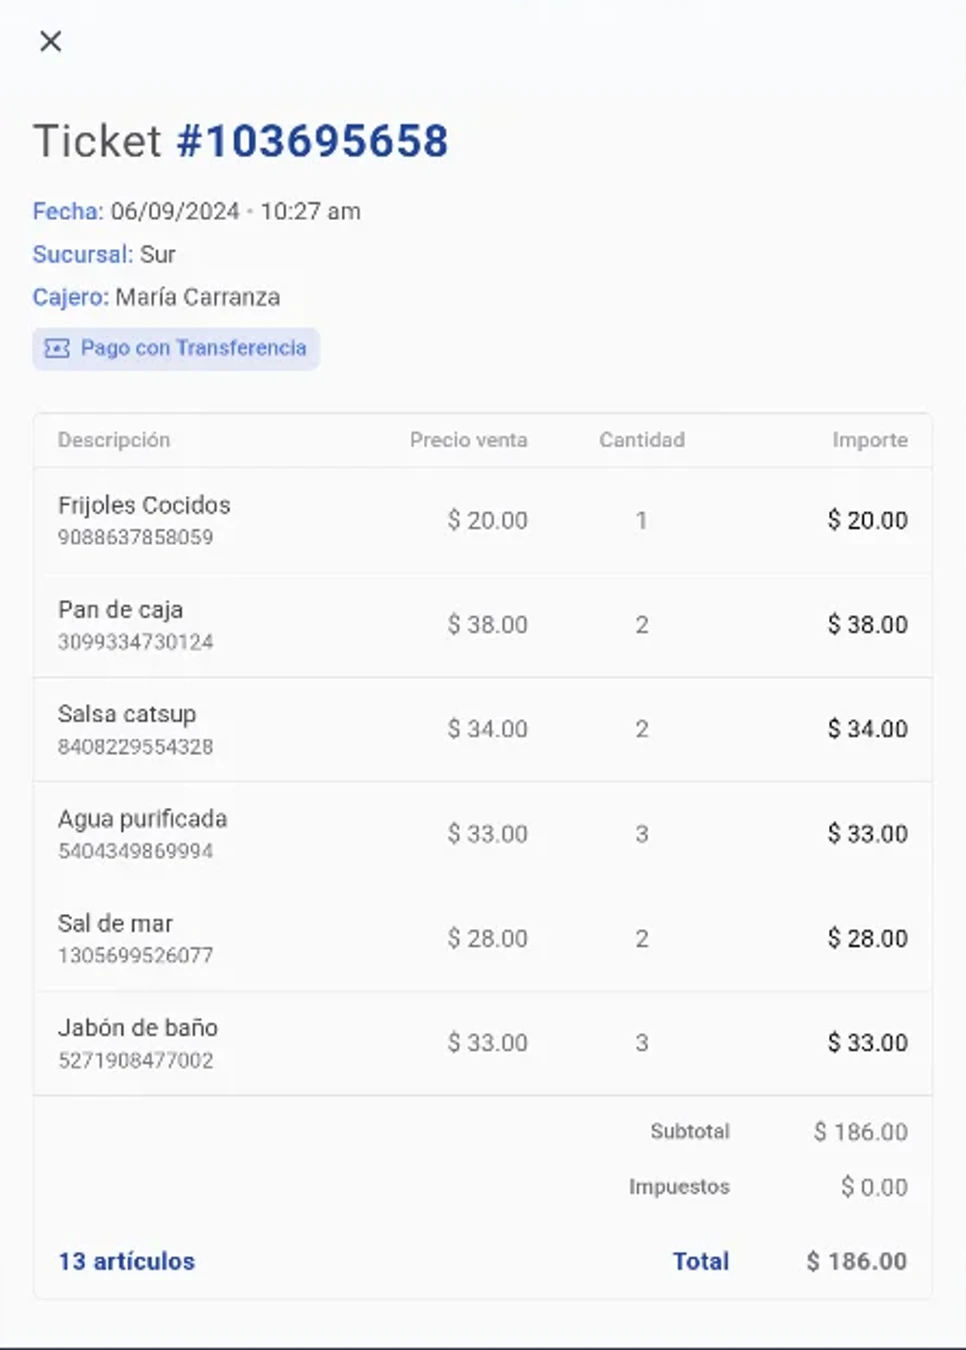The height and width of the screenshot is (1350, 966).
Task: Select ticket number #103695658
Action: point(312,141)
